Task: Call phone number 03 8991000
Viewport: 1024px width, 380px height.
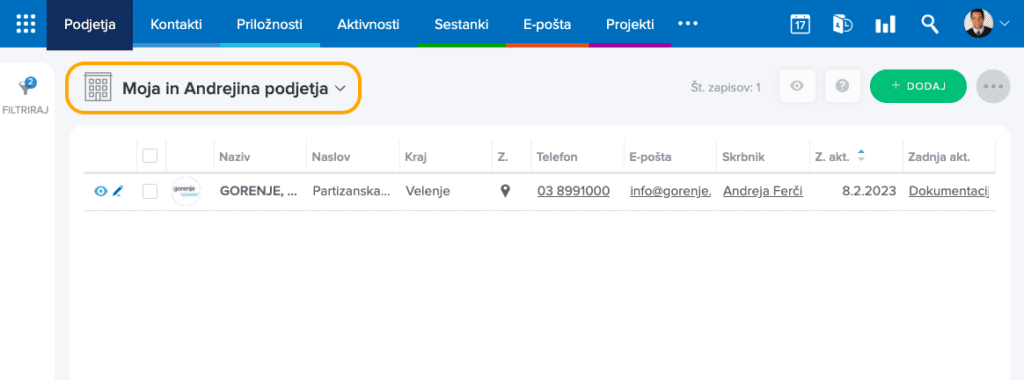Action: 573,191
